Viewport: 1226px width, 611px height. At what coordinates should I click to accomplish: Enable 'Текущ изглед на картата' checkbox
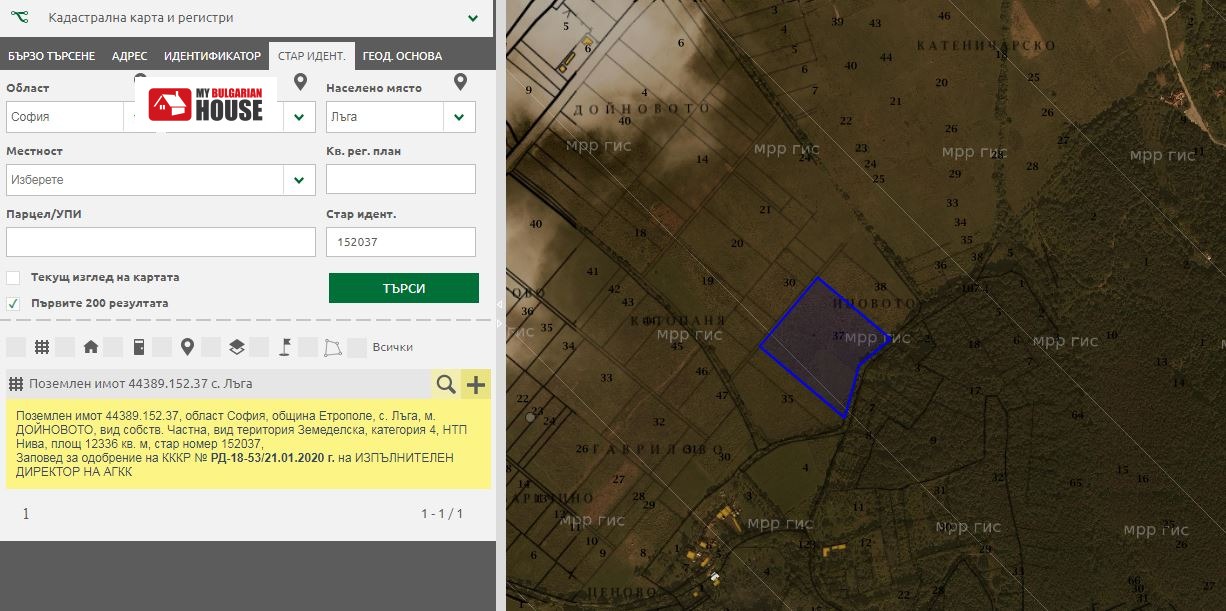coord(13,278)
